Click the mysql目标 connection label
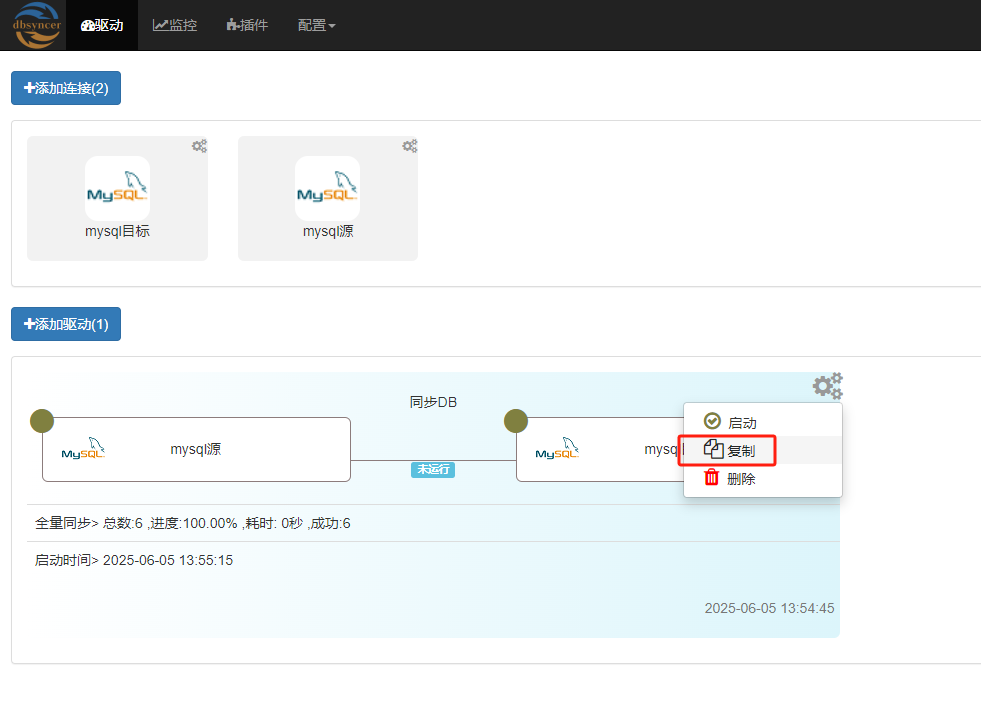 [118, 231]
